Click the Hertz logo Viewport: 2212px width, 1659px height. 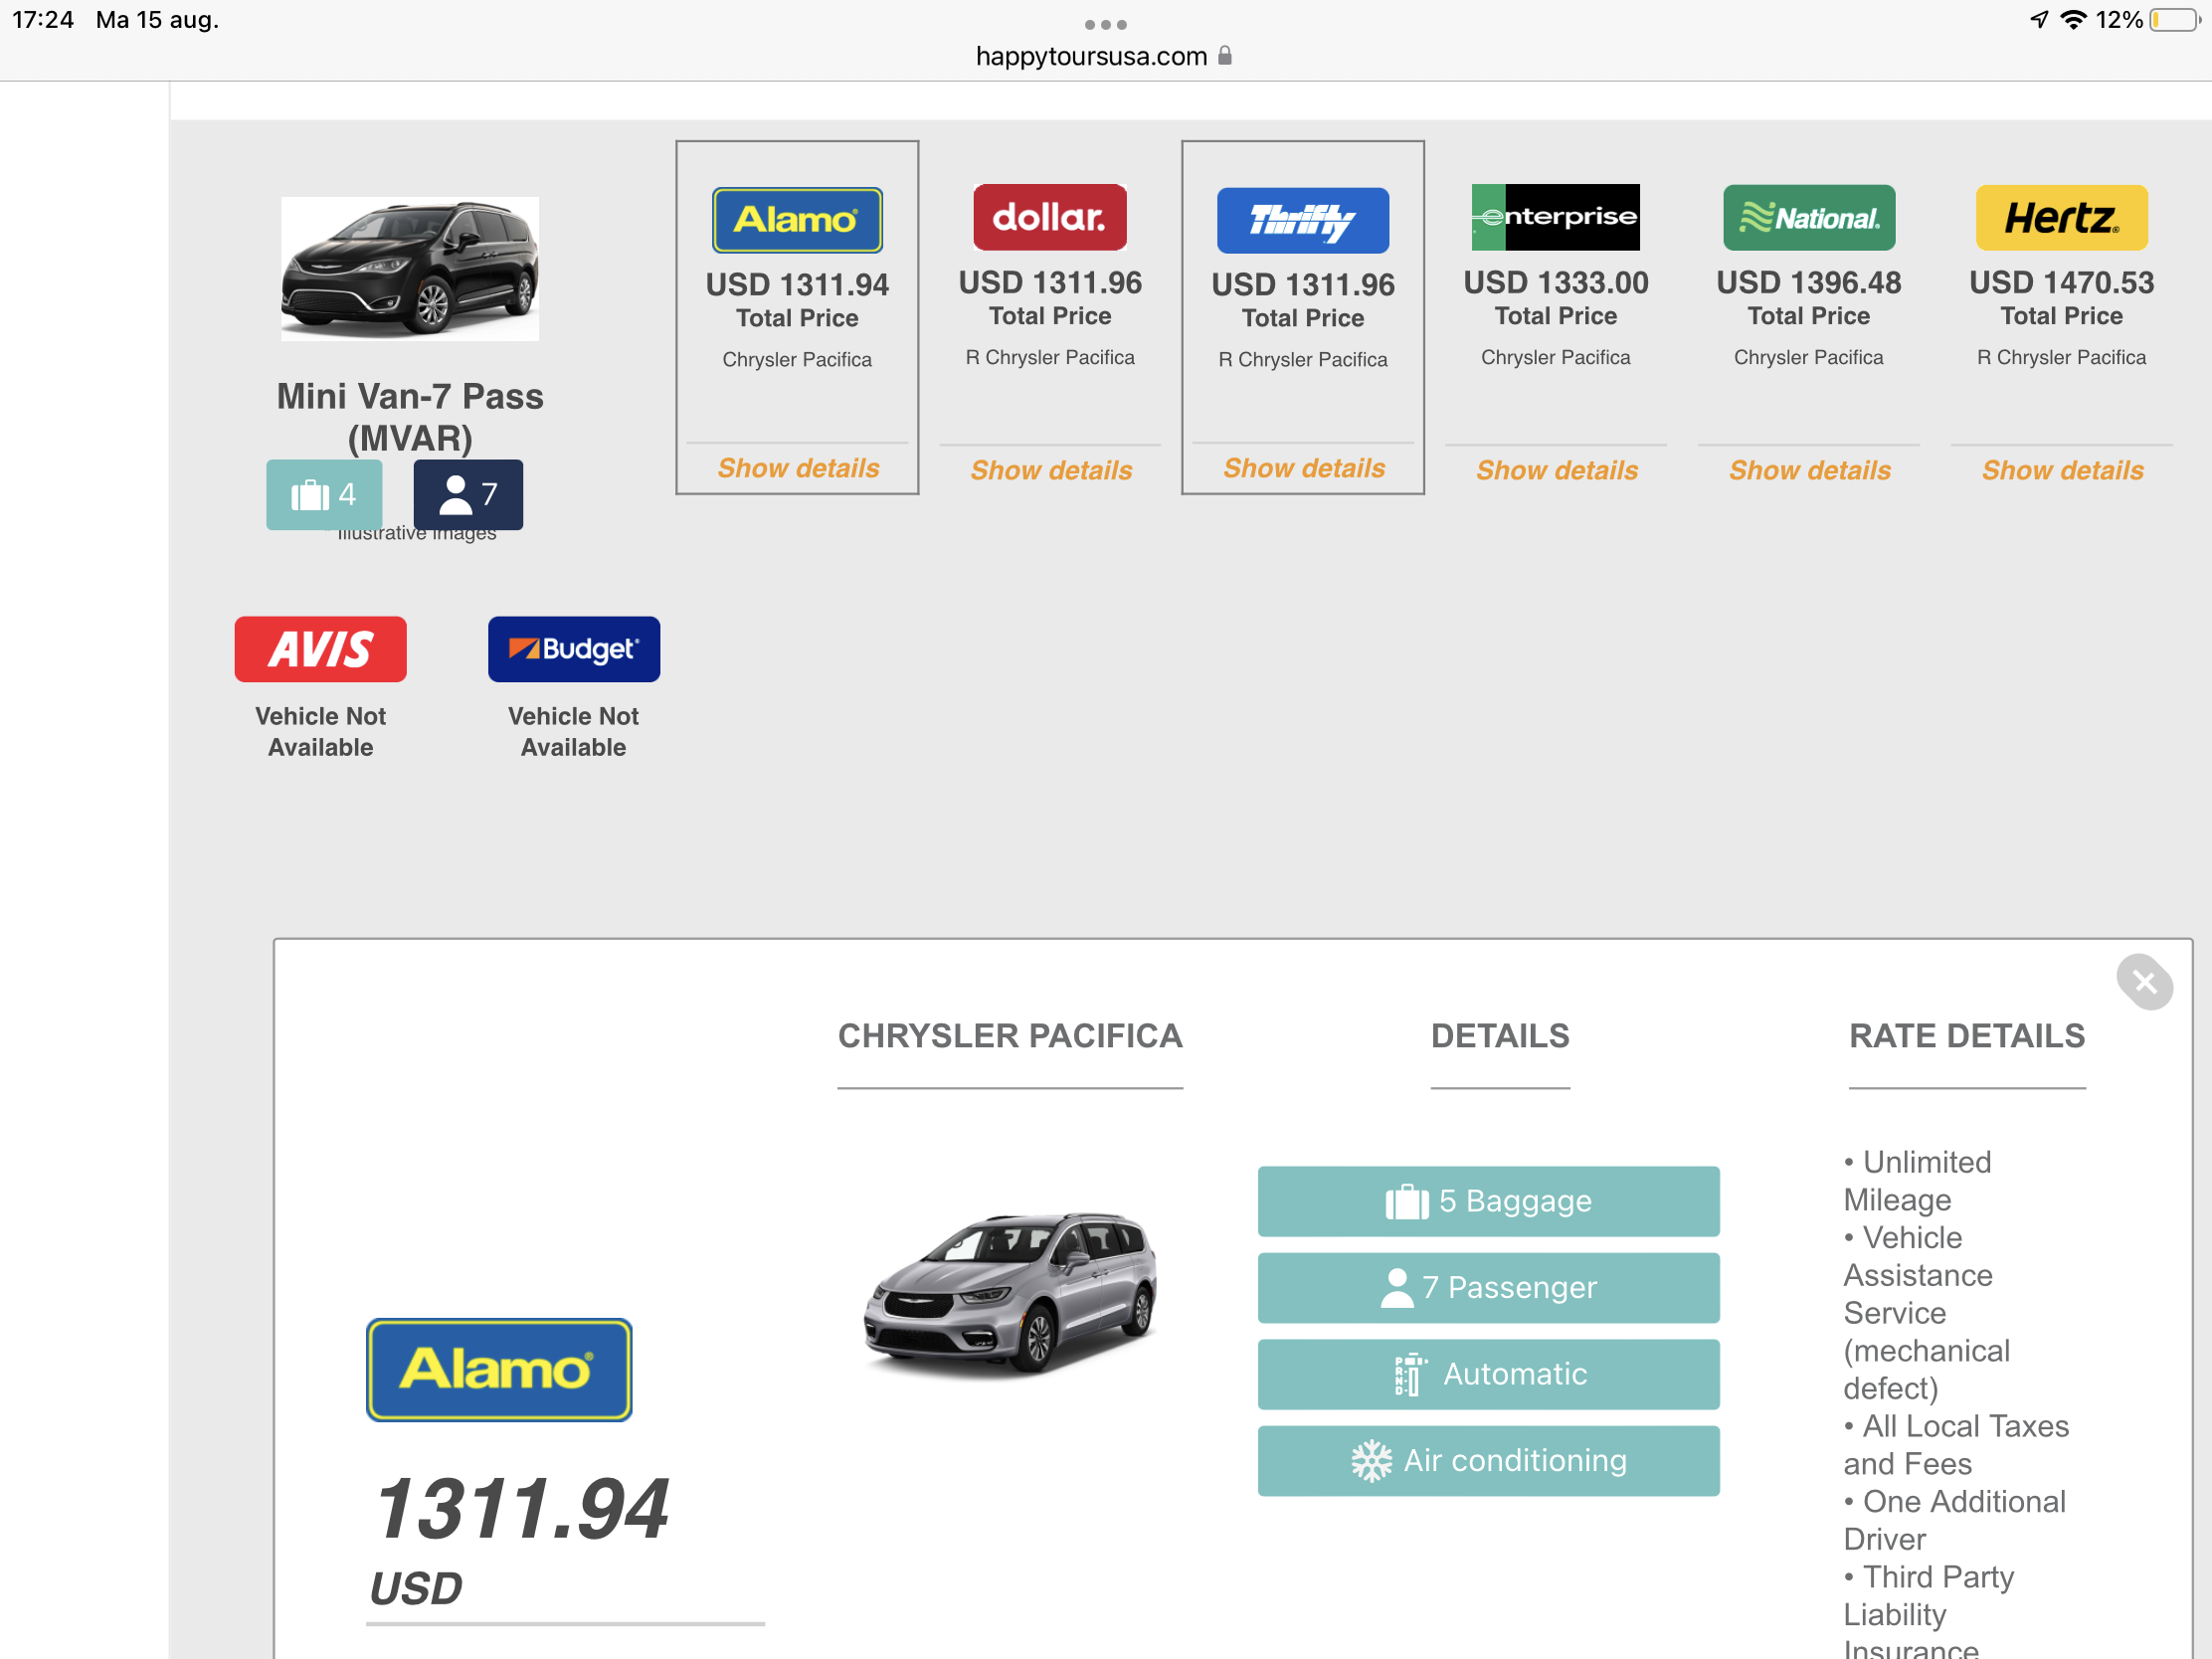(x=2061, y=217)
